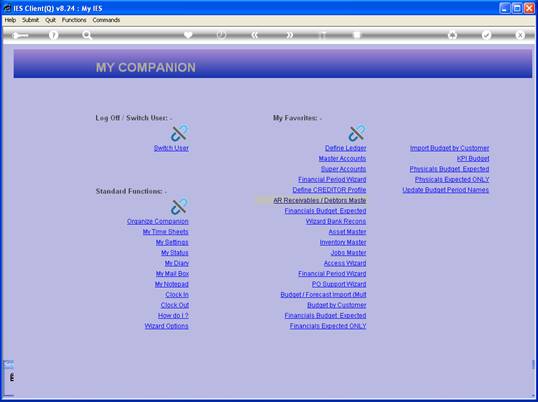Click the heart favorites toolbar icon
Viewport: 538px width, 402px height.
click(188, 35)
